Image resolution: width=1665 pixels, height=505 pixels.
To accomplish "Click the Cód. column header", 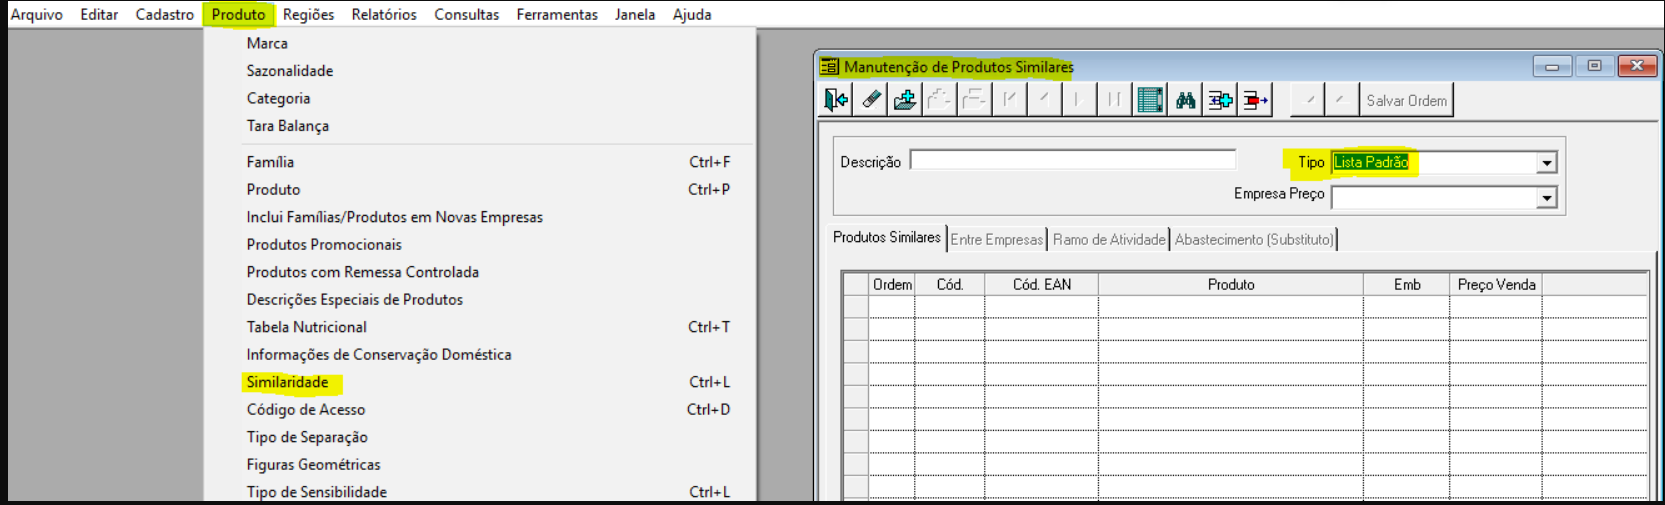I will click(950, 285).
